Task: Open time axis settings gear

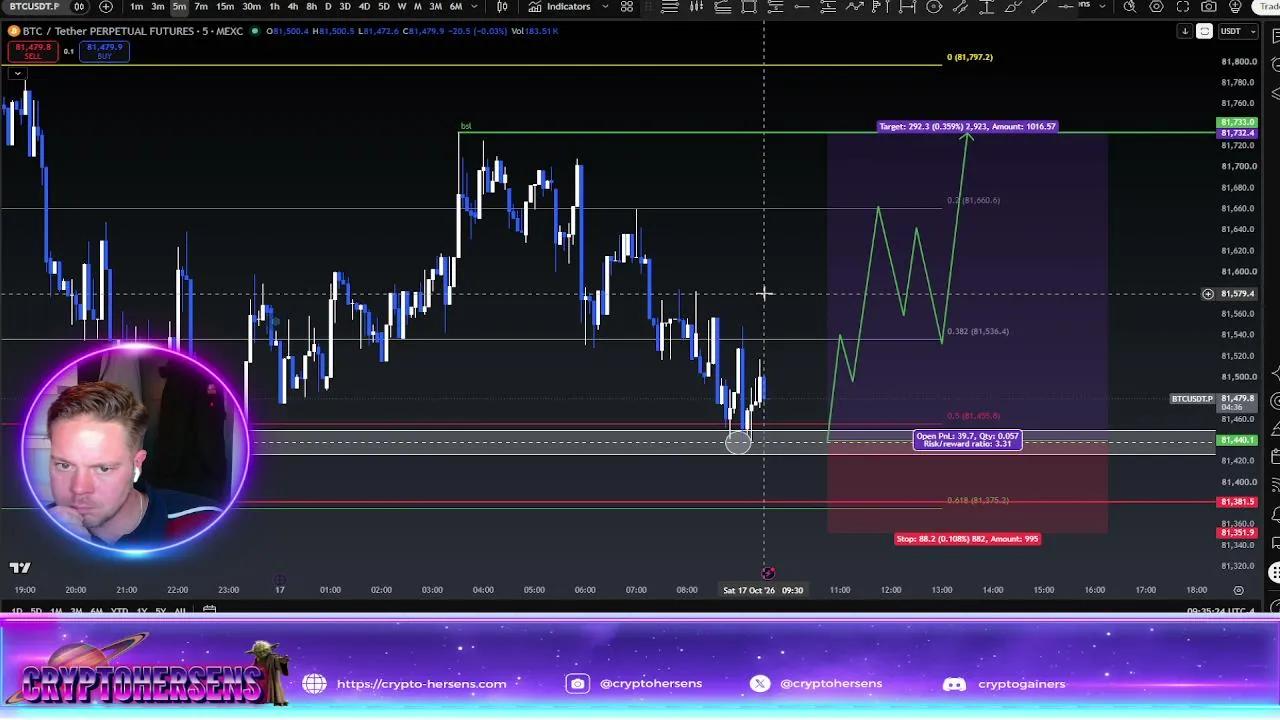Action: [1238, 590]
